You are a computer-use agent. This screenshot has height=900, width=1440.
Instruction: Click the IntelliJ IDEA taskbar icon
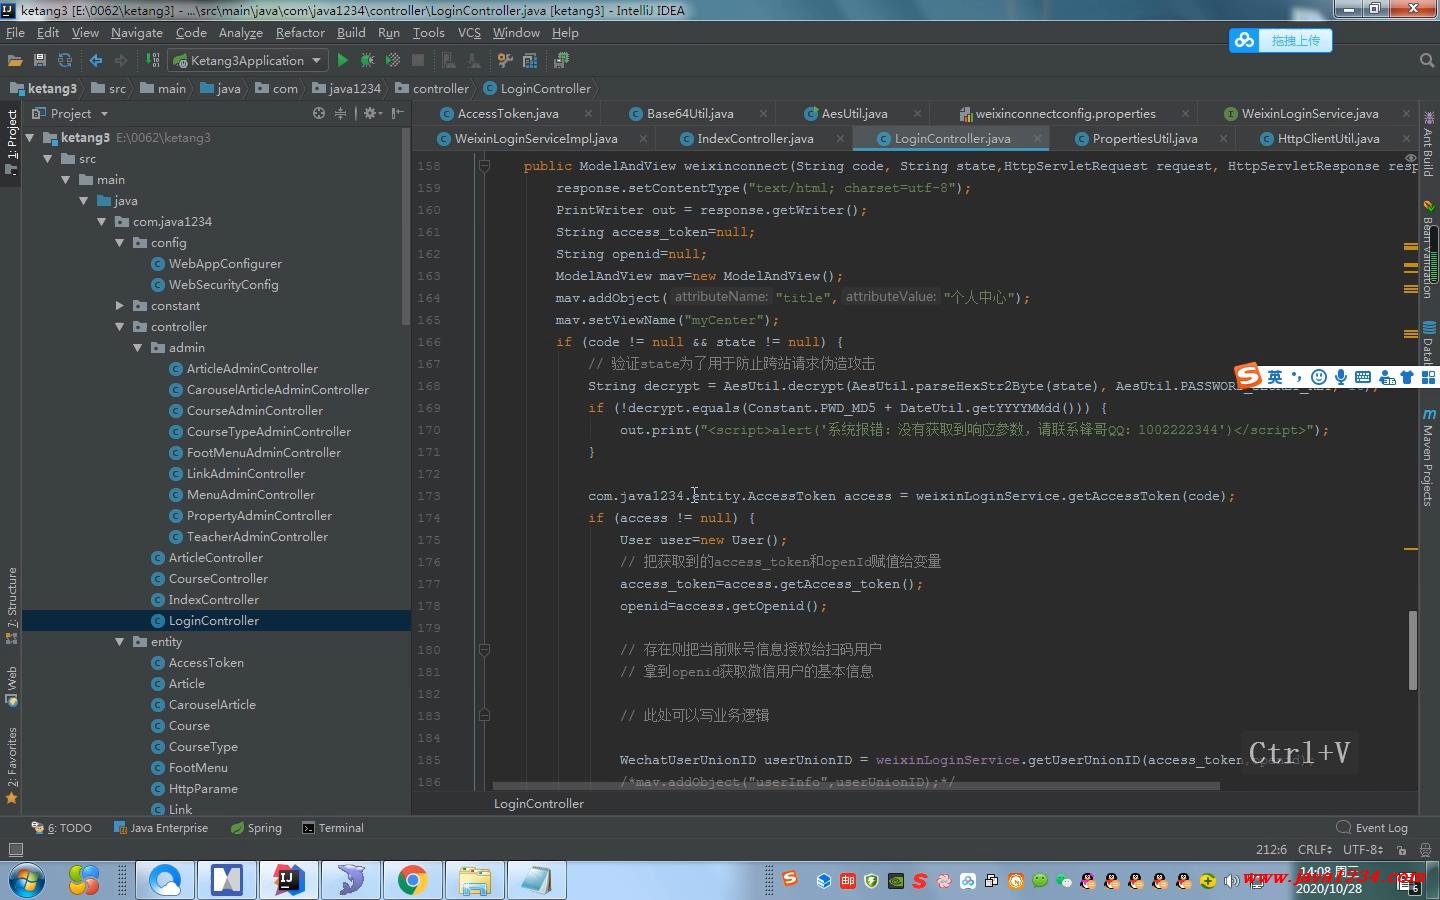pyautogui.click(x=289, y=880)
